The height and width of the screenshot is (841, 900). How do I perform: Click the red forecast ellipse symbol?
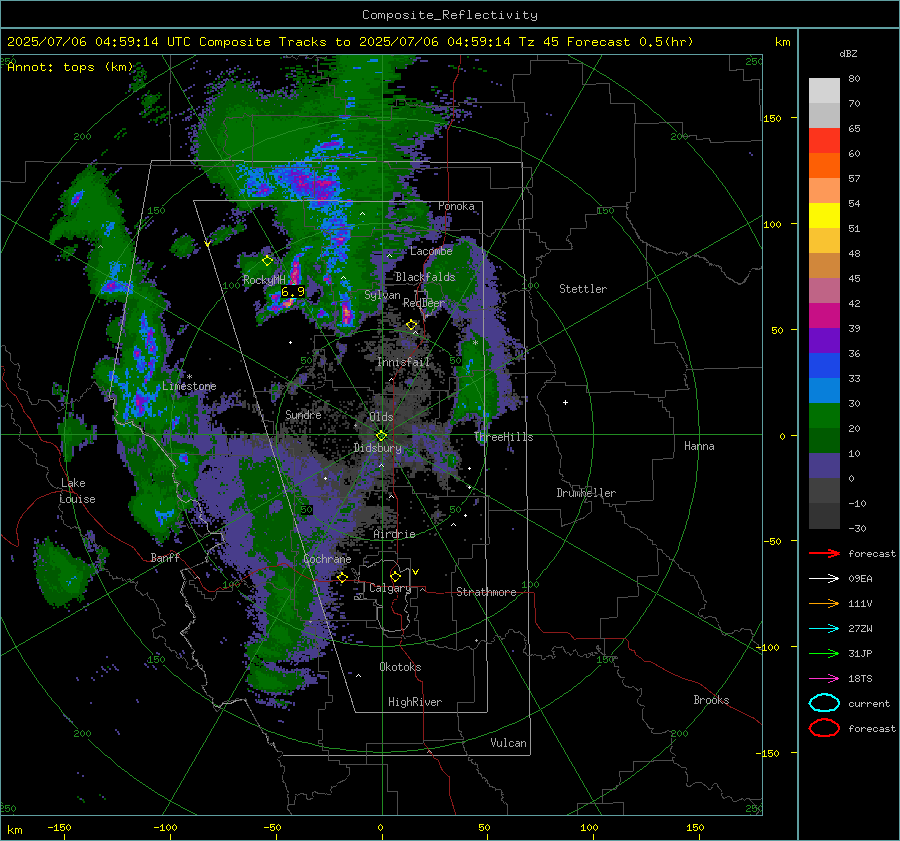(x=824, y=728)
